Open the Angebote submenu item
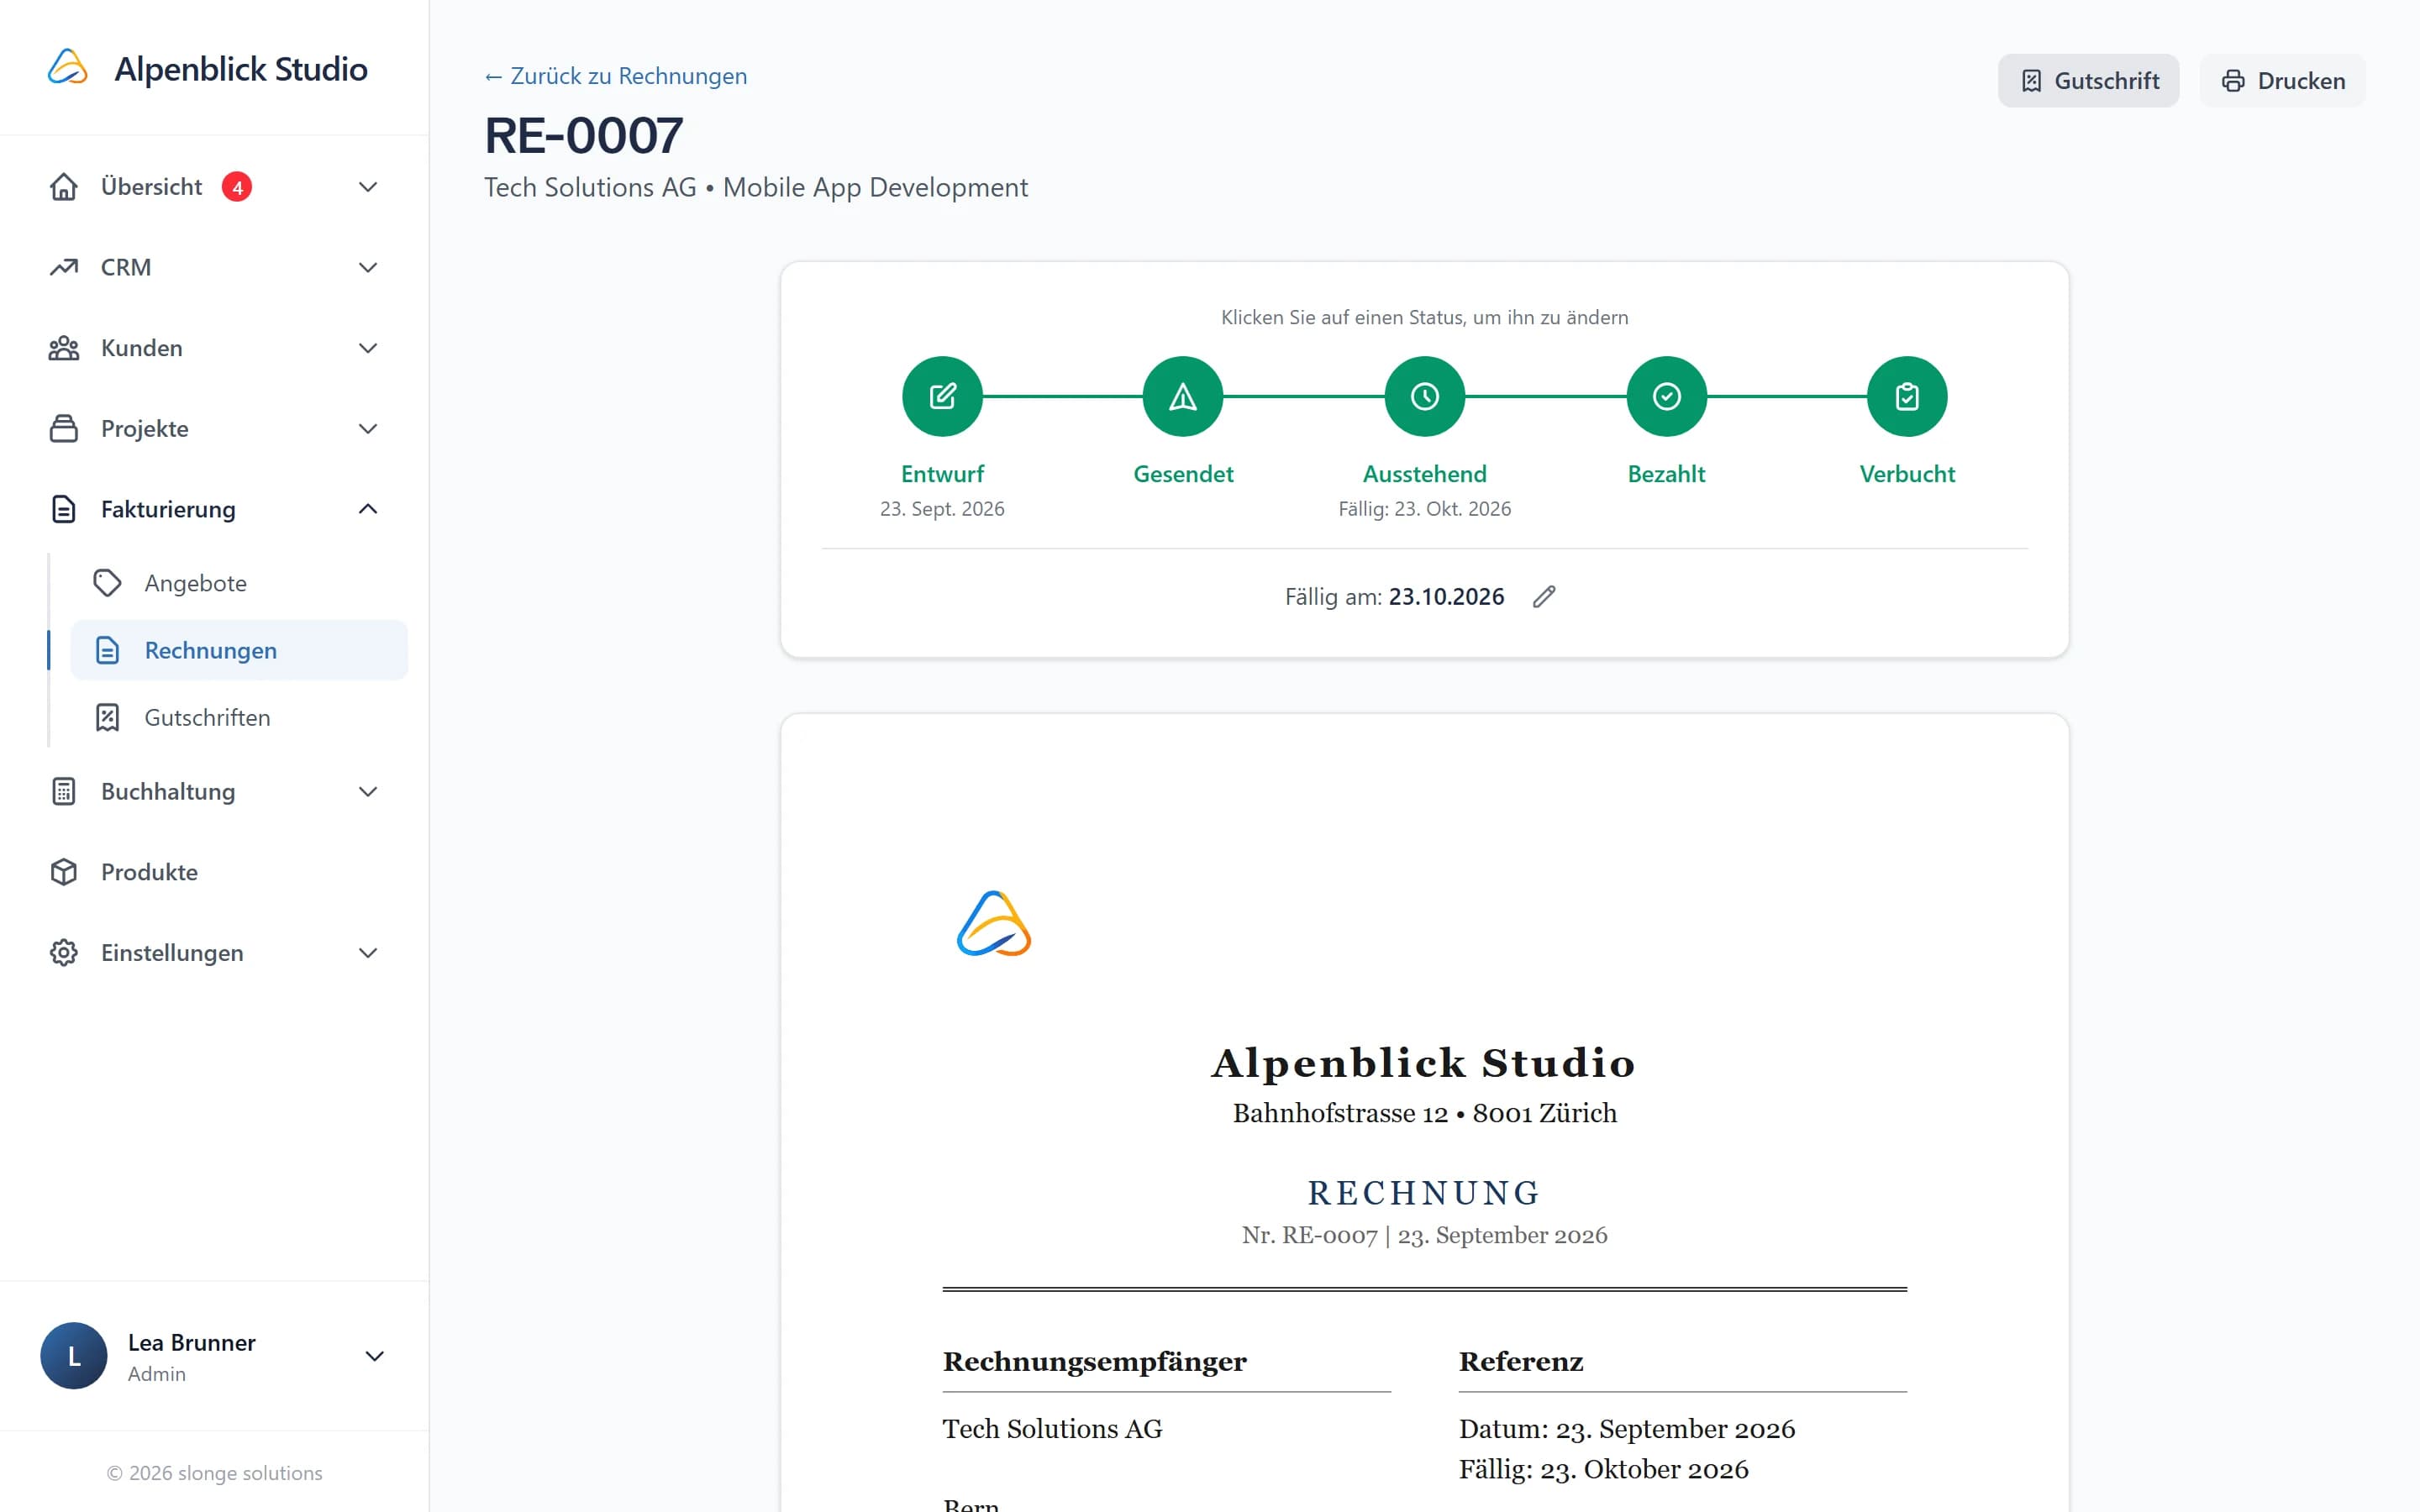This screenshot has width=2420, height=1512. (239, 583)
